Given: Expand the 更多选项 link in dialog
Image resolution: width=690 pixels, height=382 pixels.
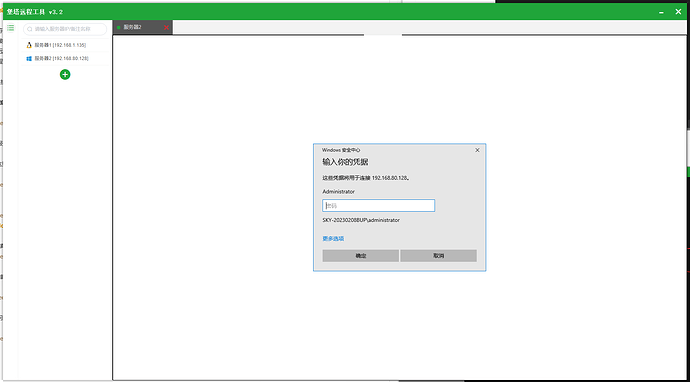Looking at the screenshot, I should [x=333, y=239].
